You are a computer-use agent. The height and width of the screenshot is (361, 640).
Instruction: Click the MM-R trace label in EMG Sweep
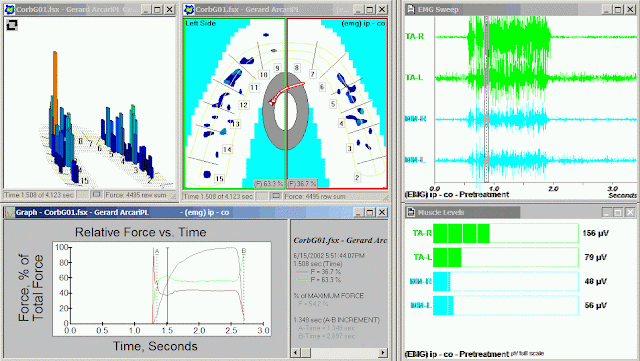[x=416, y=119]
